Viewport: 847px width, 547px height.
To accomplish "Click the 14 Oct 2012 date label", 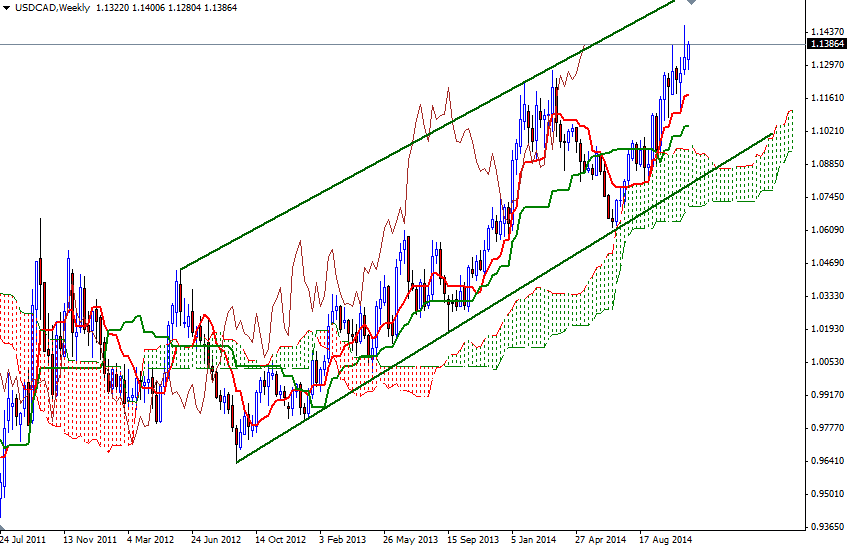I will coord(280,539).
